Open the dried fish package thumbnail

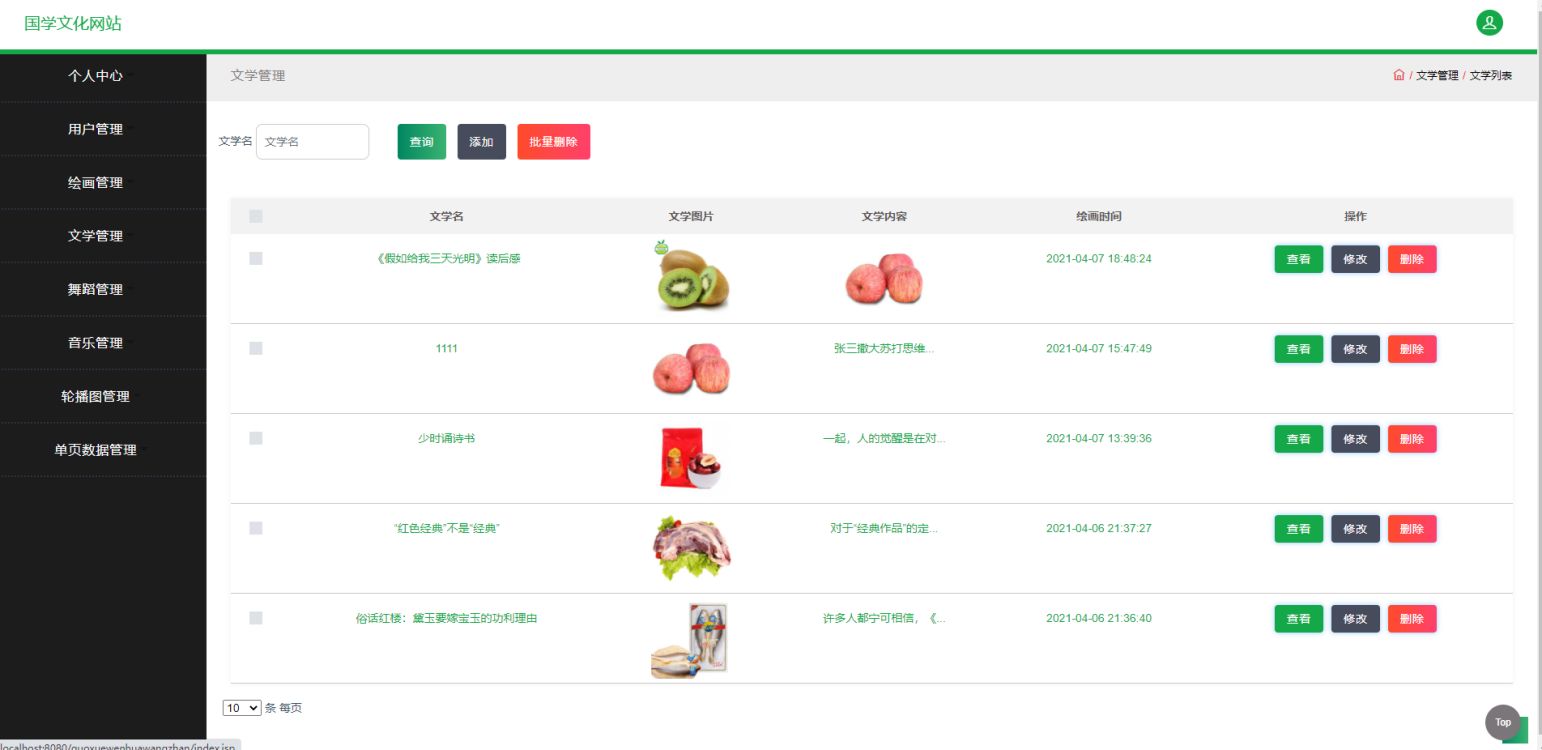point(691,640)
